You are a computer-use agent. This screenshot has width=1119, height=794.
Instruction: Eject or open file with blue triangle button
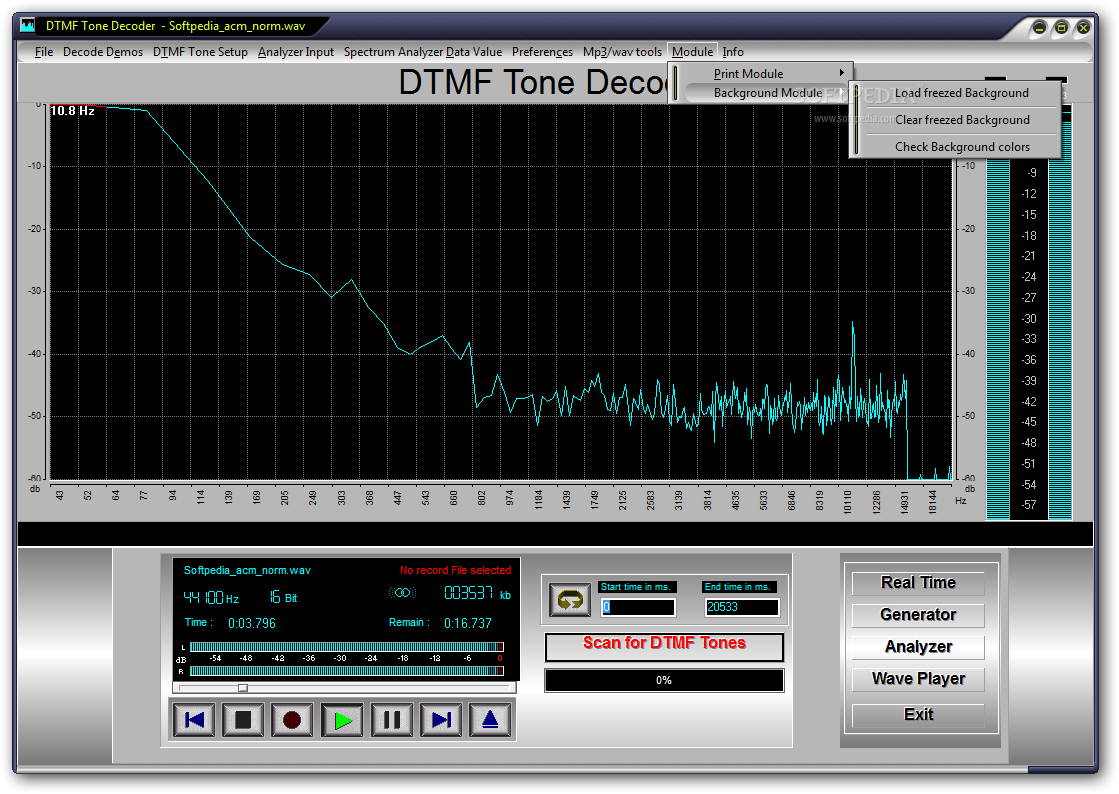pos(490,720)
